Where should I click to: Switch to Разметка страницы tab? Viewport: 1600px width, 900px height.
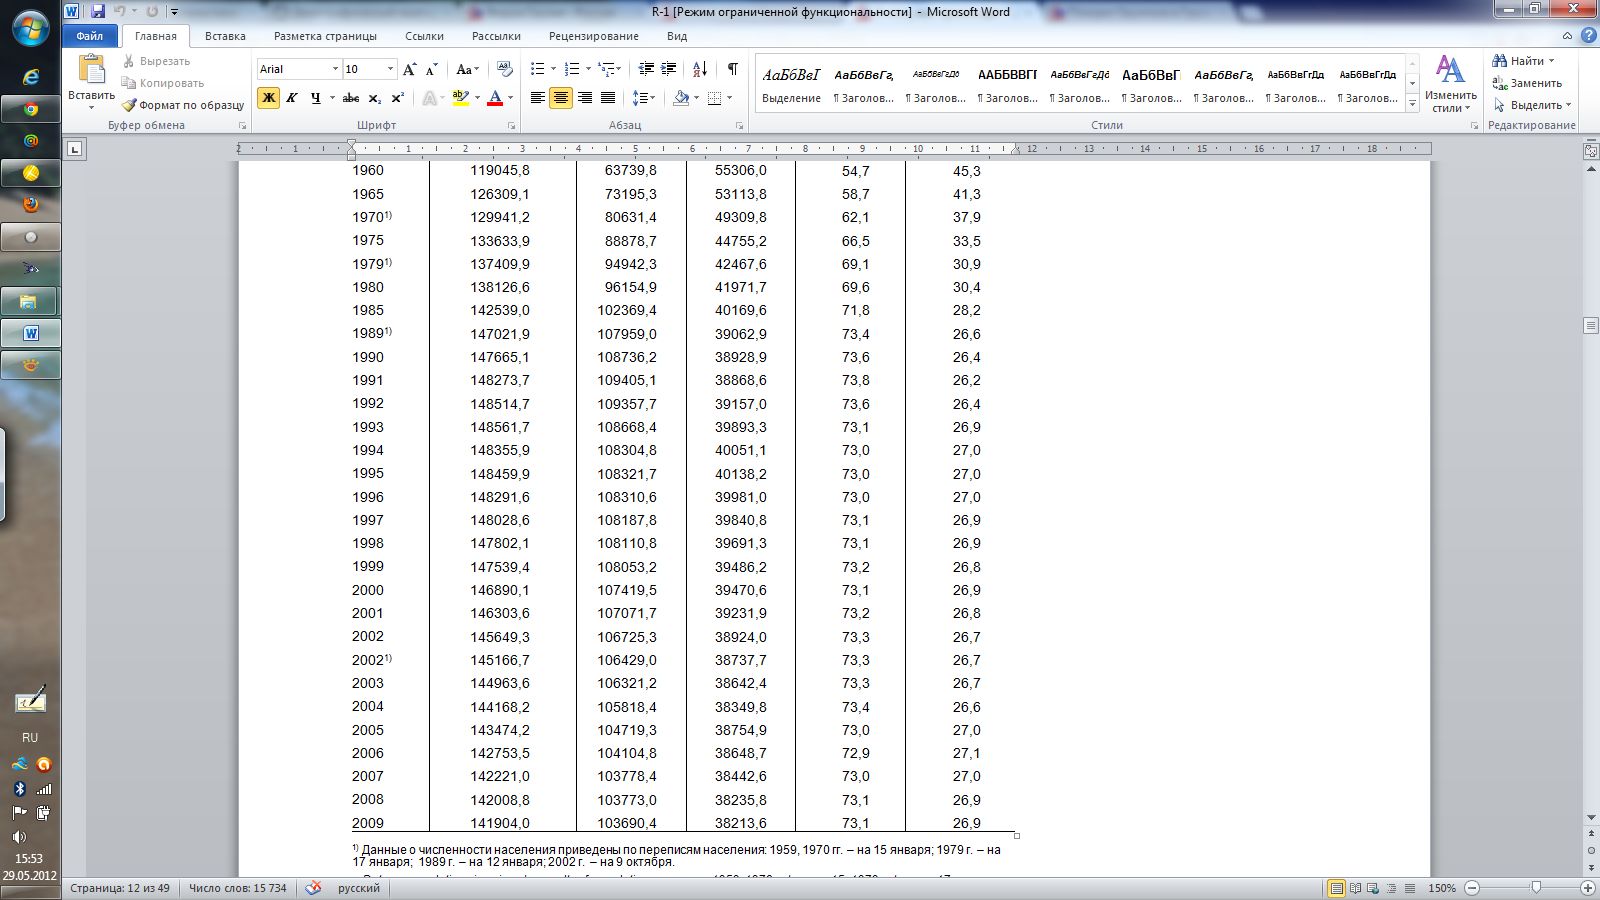[325, 36]
